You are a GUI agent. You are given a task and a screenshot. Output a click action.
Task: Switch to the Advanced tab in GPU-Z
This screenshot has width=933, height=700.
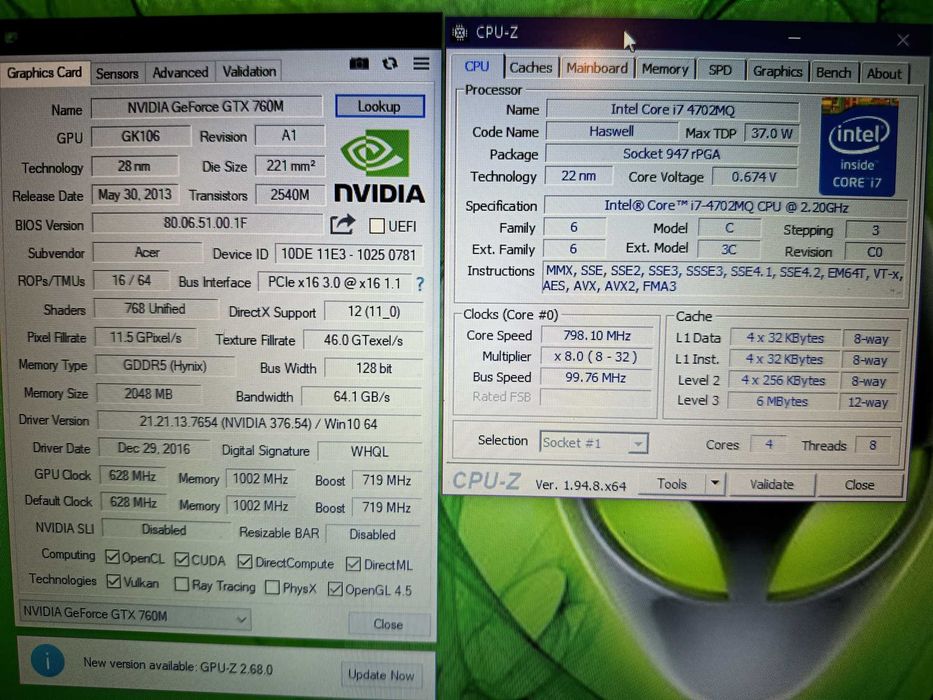click(x=180, y=73)
